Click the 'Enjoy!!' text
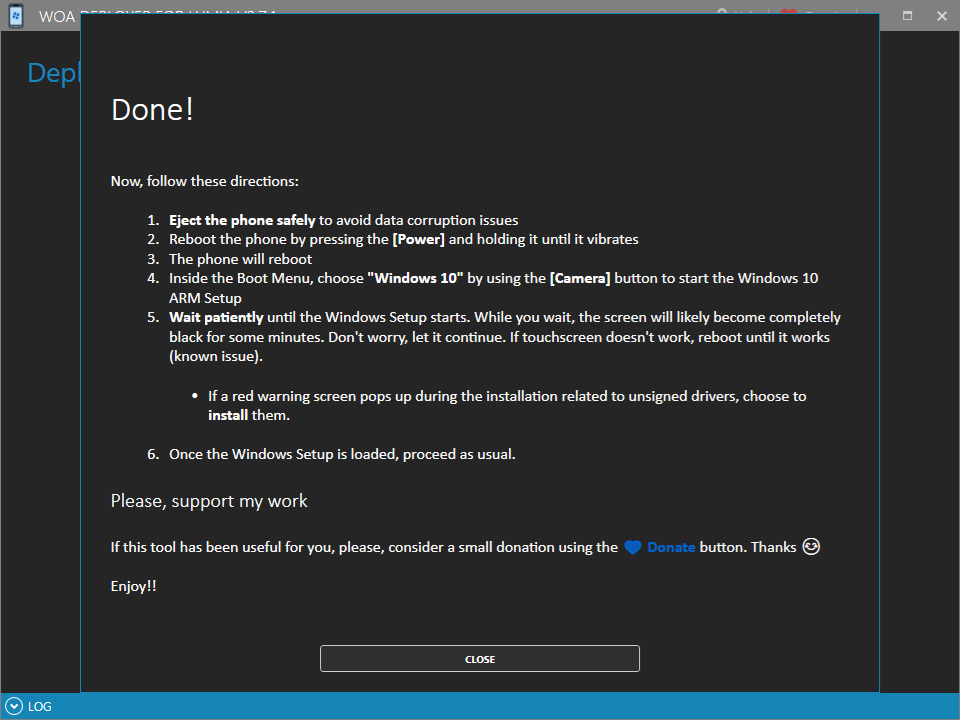The height and width of the screenshot is (720, 960). 133,587
